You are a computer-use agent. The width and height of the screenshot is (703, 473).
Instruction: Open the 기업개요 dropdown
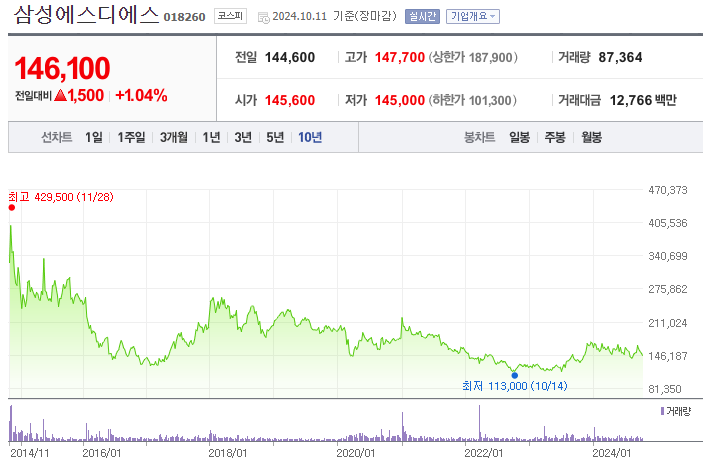click(473, 17)
